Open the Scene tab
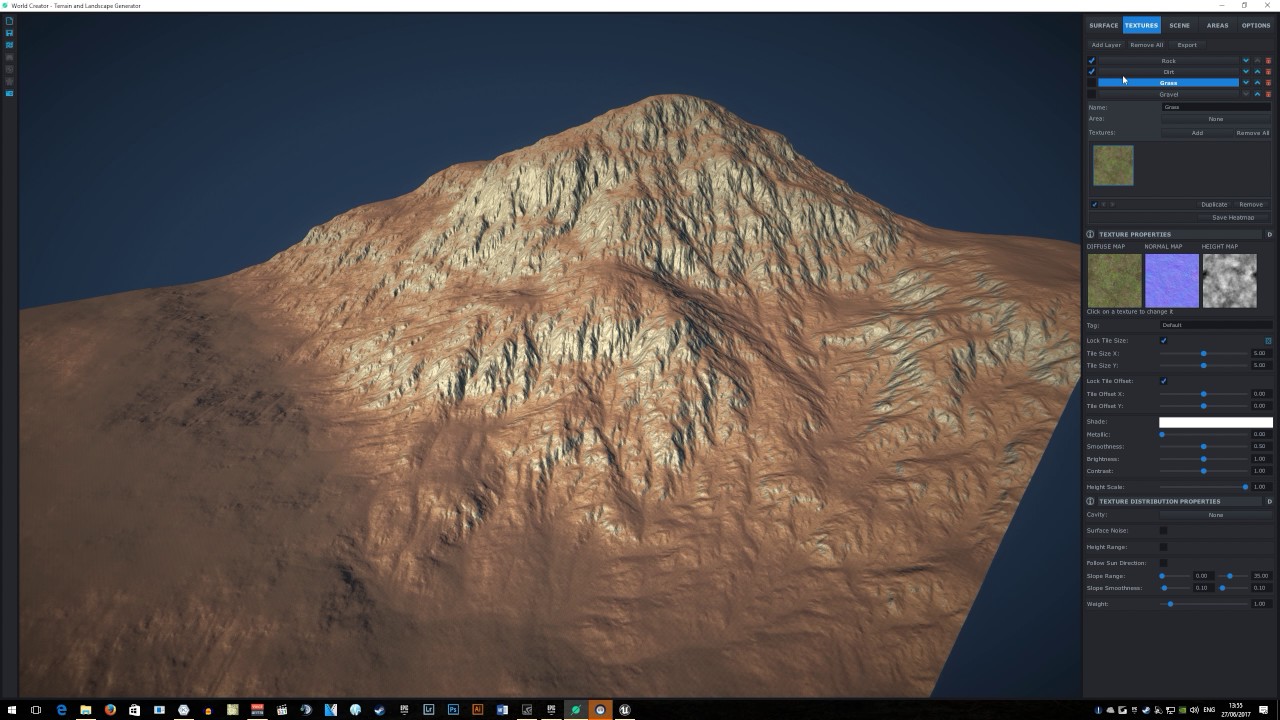This screenshot has height=720, width=1280. (x=1180, y=25)
